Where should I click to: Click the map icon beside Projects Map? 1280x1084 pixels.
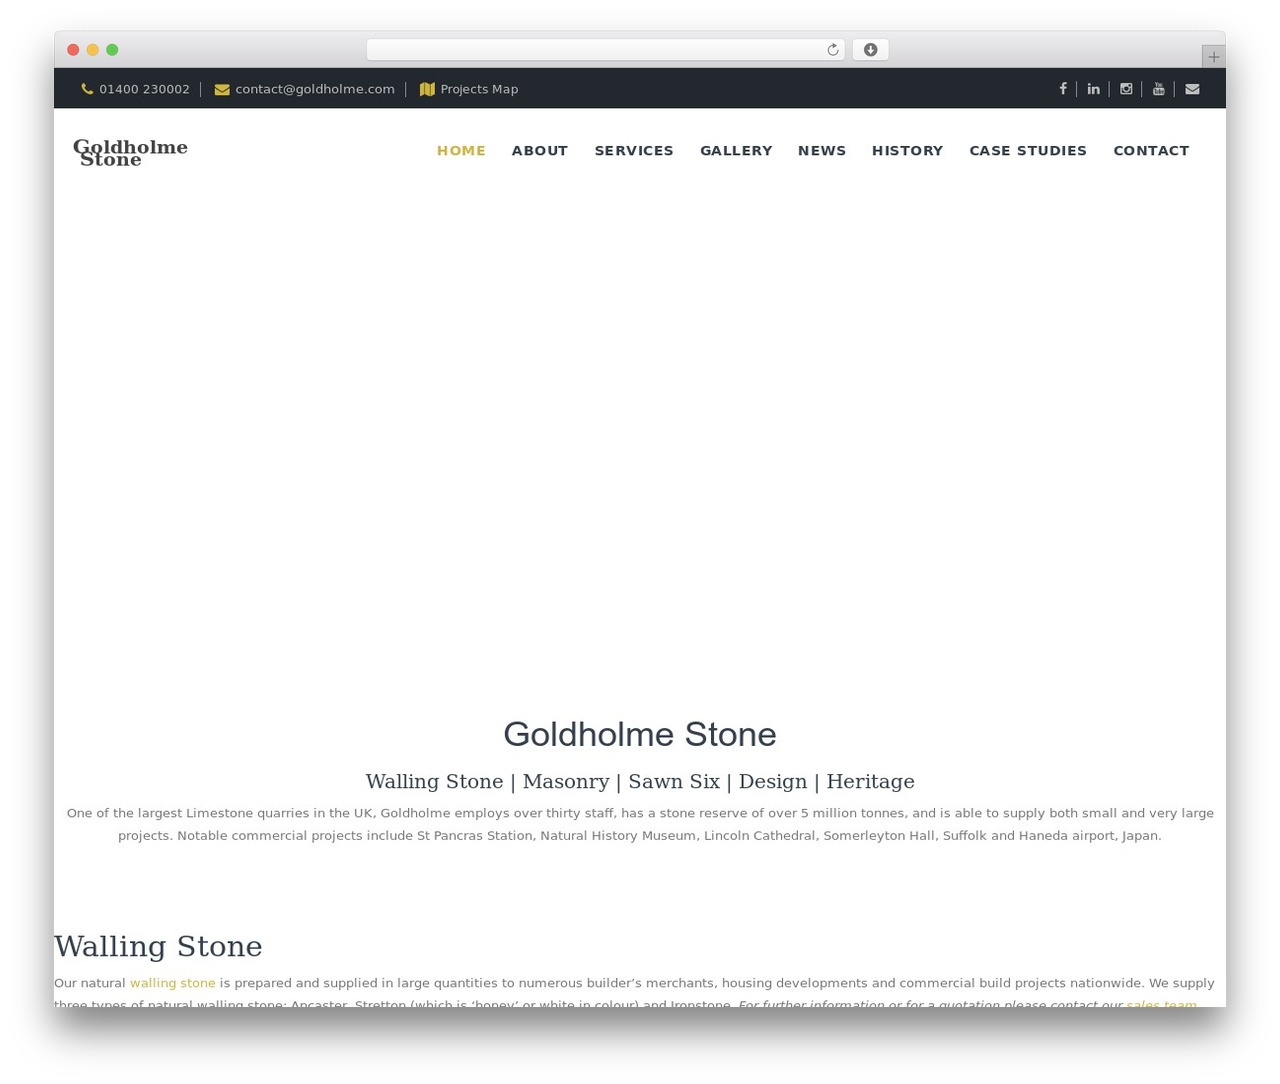(x=427, y=89)
